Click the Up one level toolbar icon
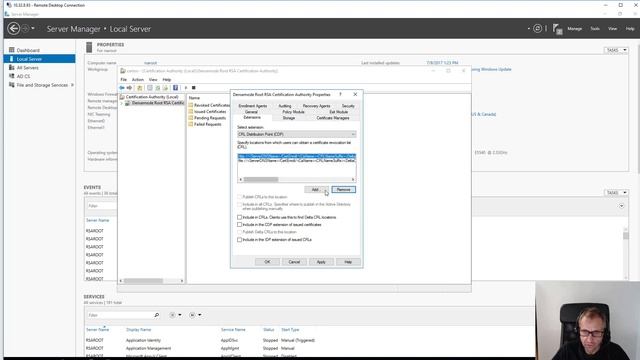 coord(140,88)
